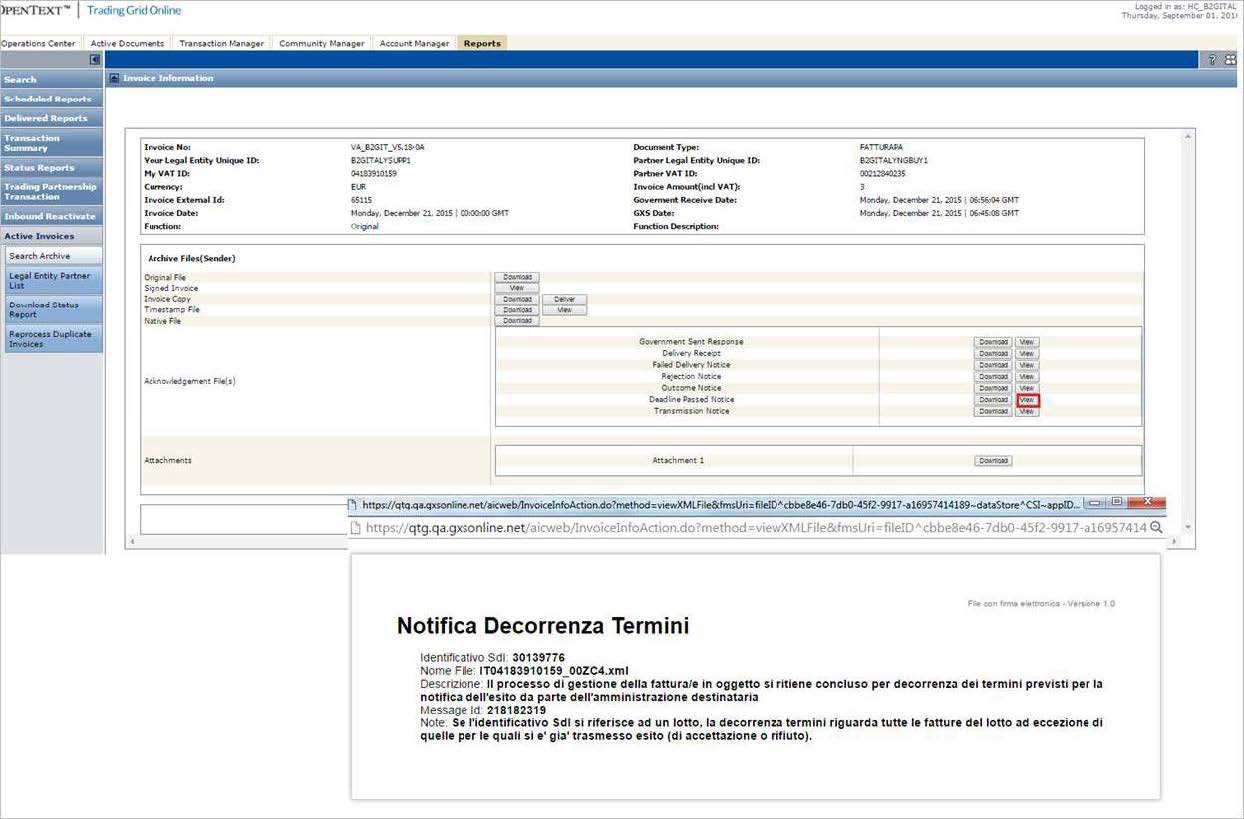Screen dimensions: 1244x819
Task: Click Invoice External Id value 65115
Action: 359,200
